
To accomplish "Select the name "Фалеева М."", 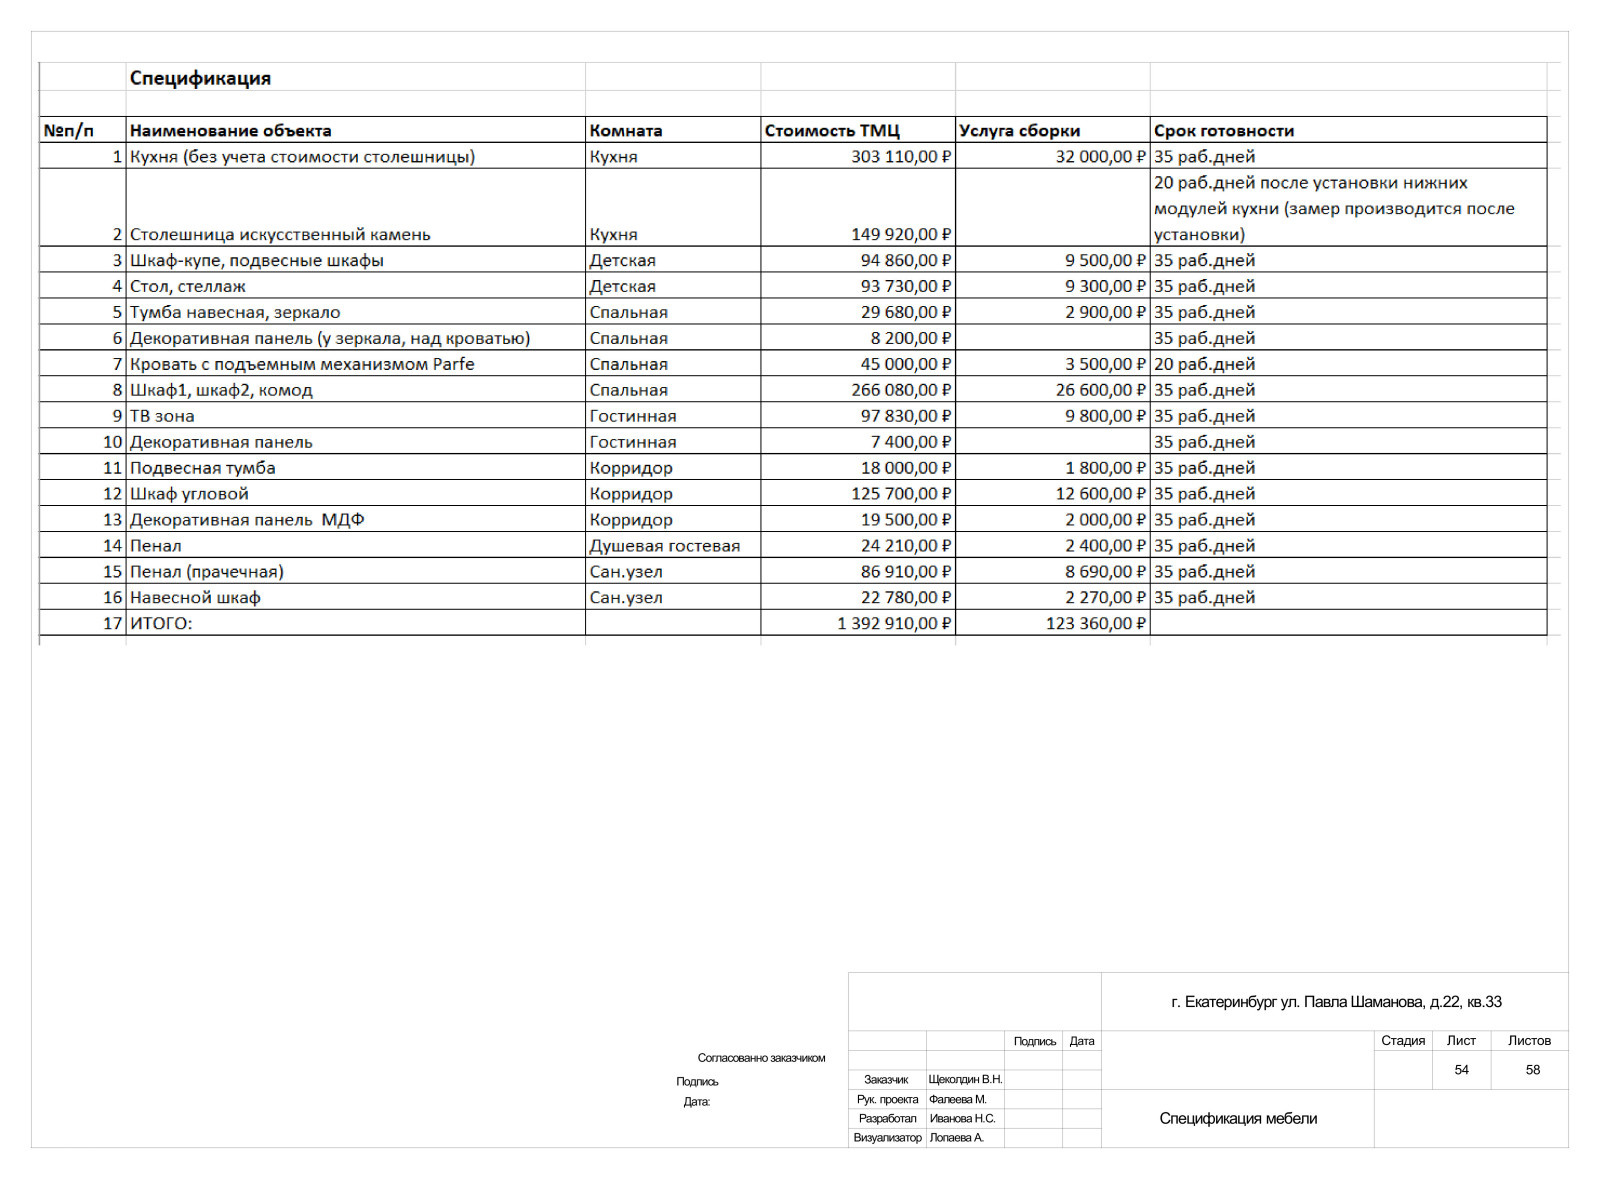I will tap(958, 1100).
